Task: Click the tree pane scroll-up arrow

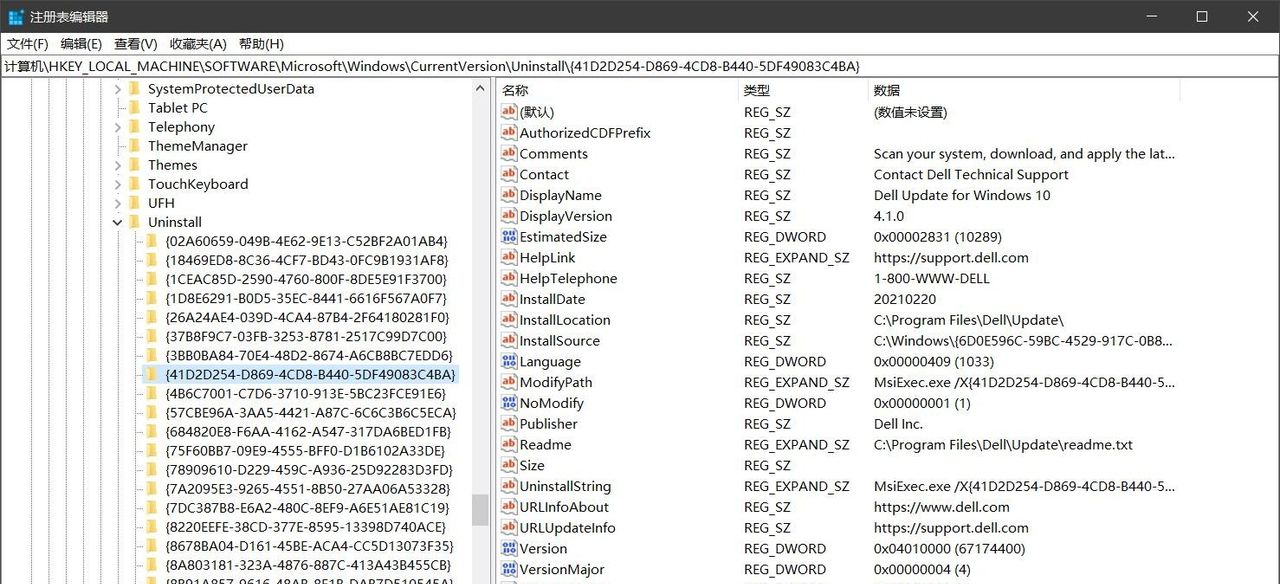Action: coord(481,88)
